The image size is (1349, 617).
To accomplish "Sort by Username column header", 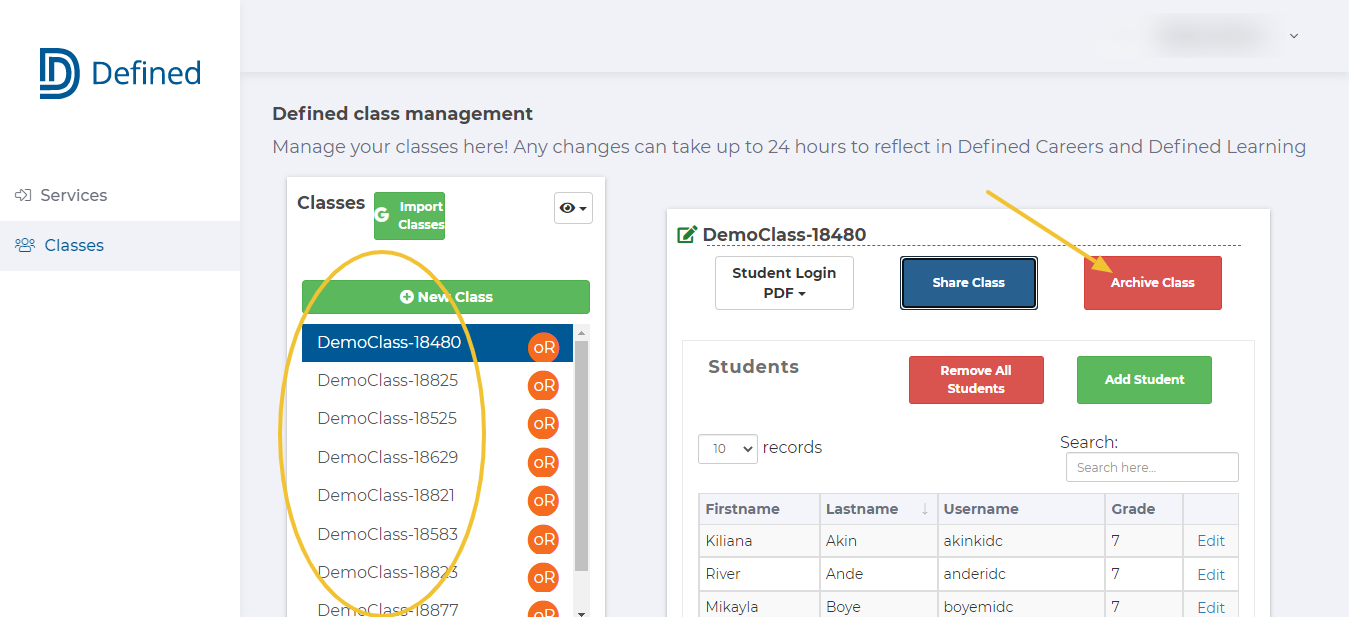I will [x=1021, y=509].
